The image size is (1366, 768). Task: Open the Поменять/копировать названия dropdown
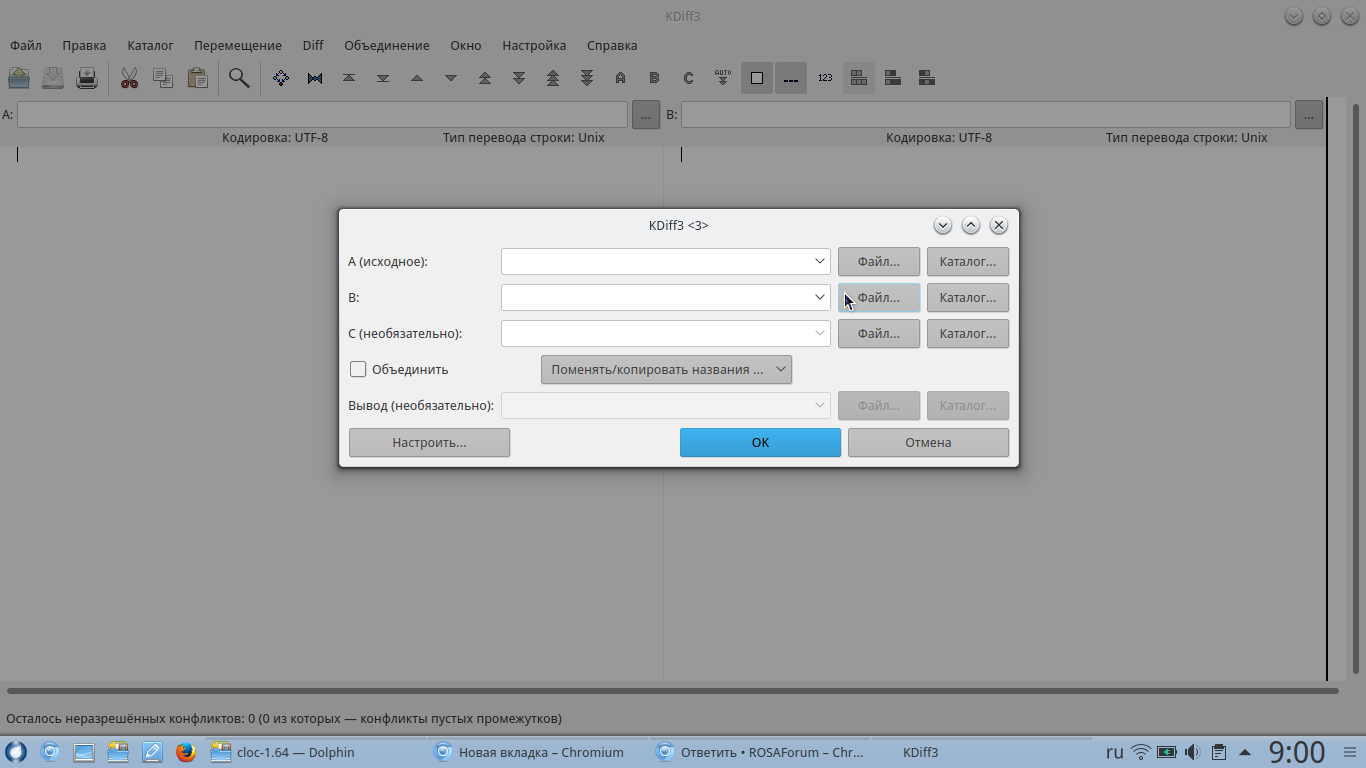coord(666,369)
